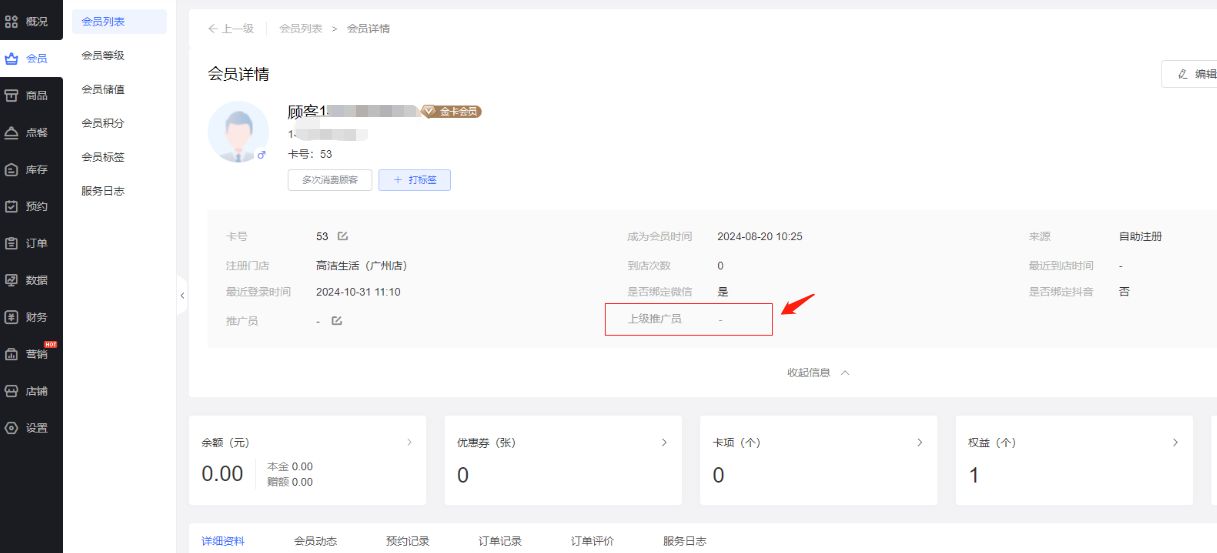Click the 打标签 add tag button

tap(414, 180)
